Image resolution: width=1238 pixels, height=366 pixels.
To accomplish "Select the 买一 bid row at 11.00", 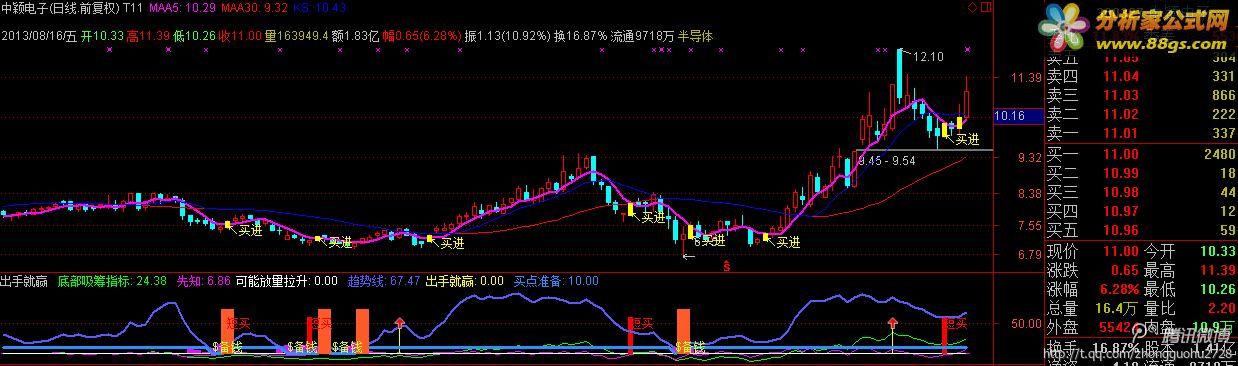I will (x=1139, y=156).
